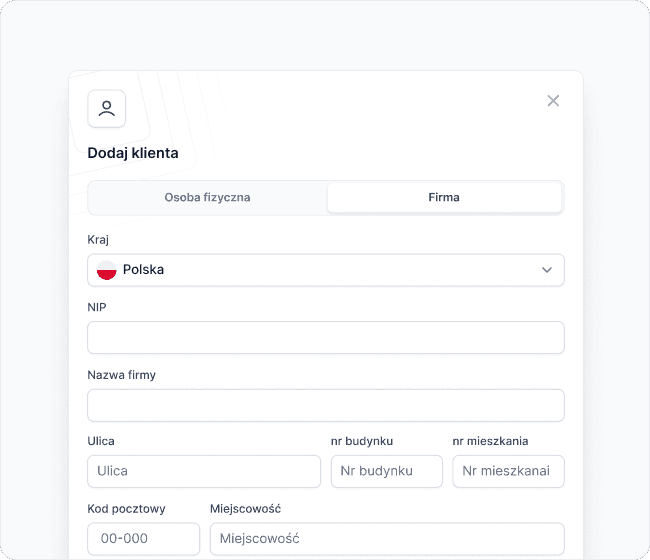
Task: Focus the Ulica street input
Action: pos(204,471)
